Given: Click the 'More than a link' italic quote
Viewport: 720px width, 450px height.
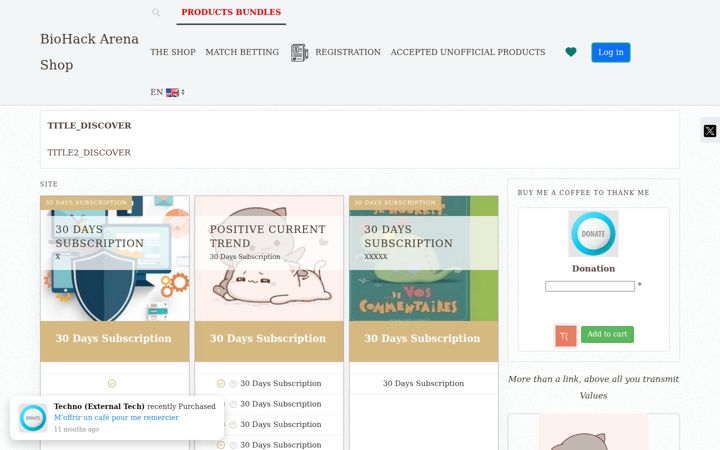Looking at the screenshot, I should click(593, 387).
